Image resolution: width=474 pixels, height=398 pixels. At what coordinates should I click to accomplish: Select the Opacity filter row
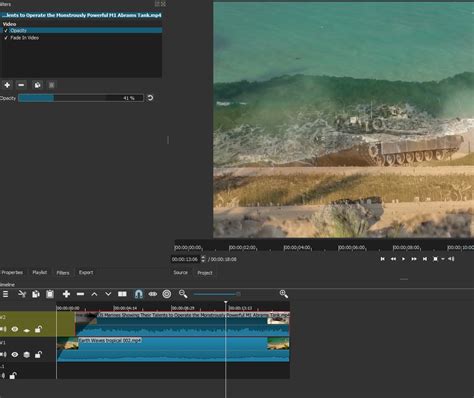[x=81, y=30]
